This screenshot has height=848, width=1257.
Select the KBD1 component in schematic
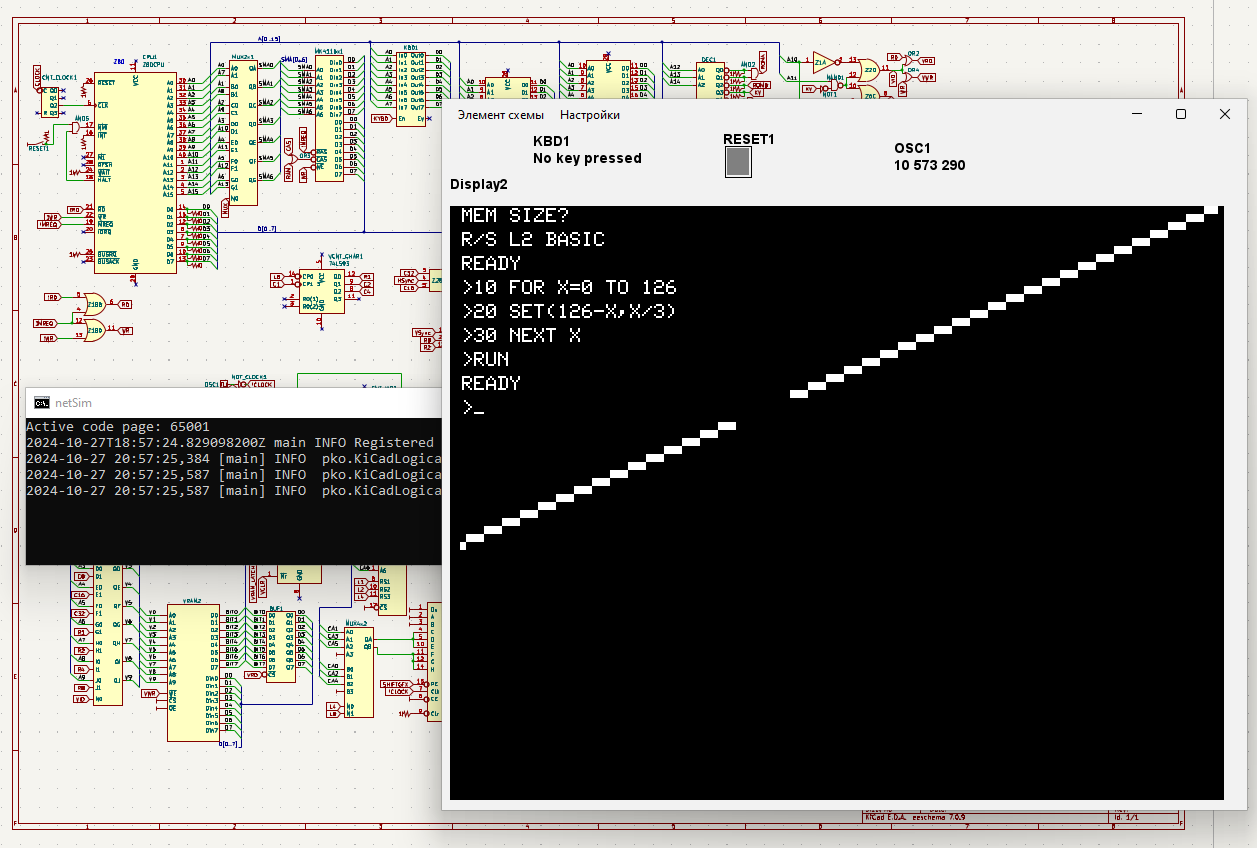pos(411,90)
